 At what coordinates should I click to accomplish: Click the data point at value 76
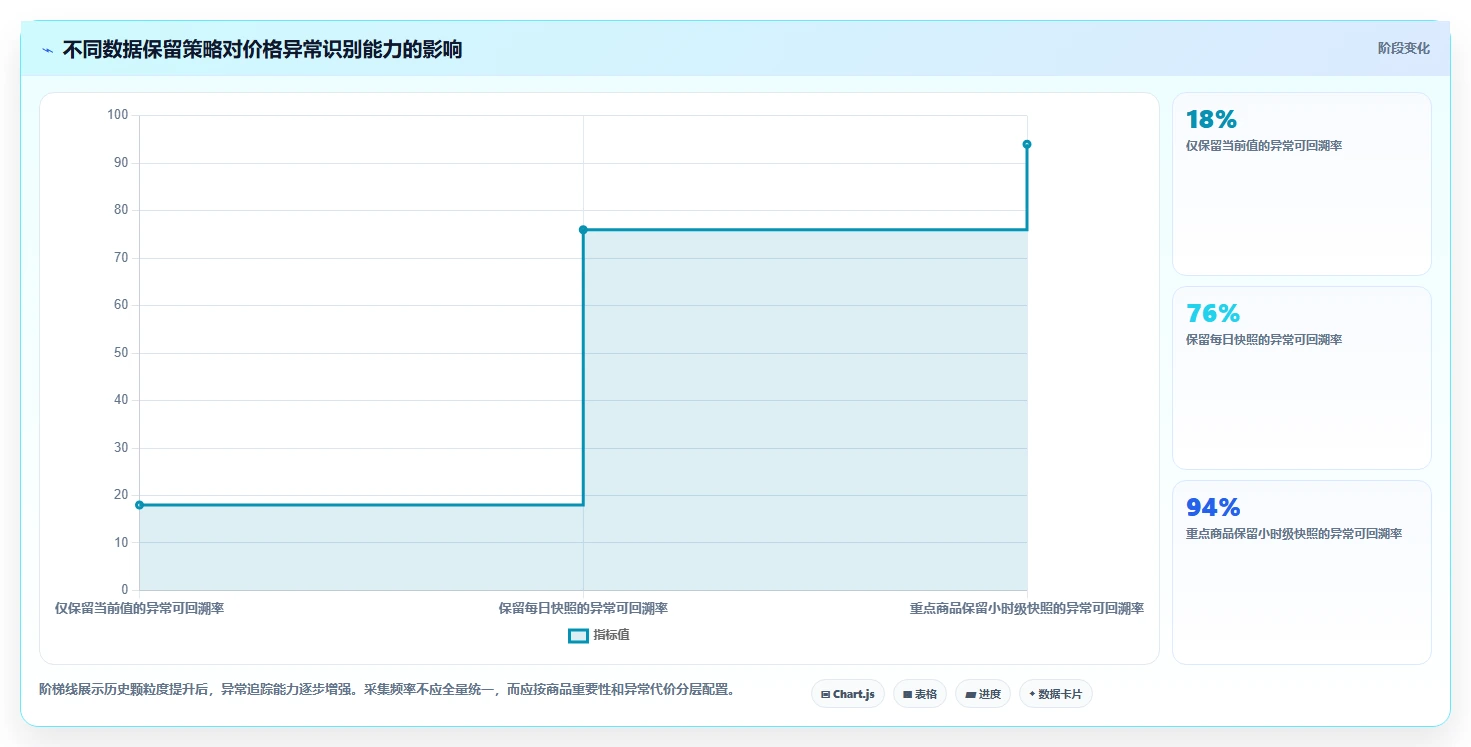click(x=583, y=230)
